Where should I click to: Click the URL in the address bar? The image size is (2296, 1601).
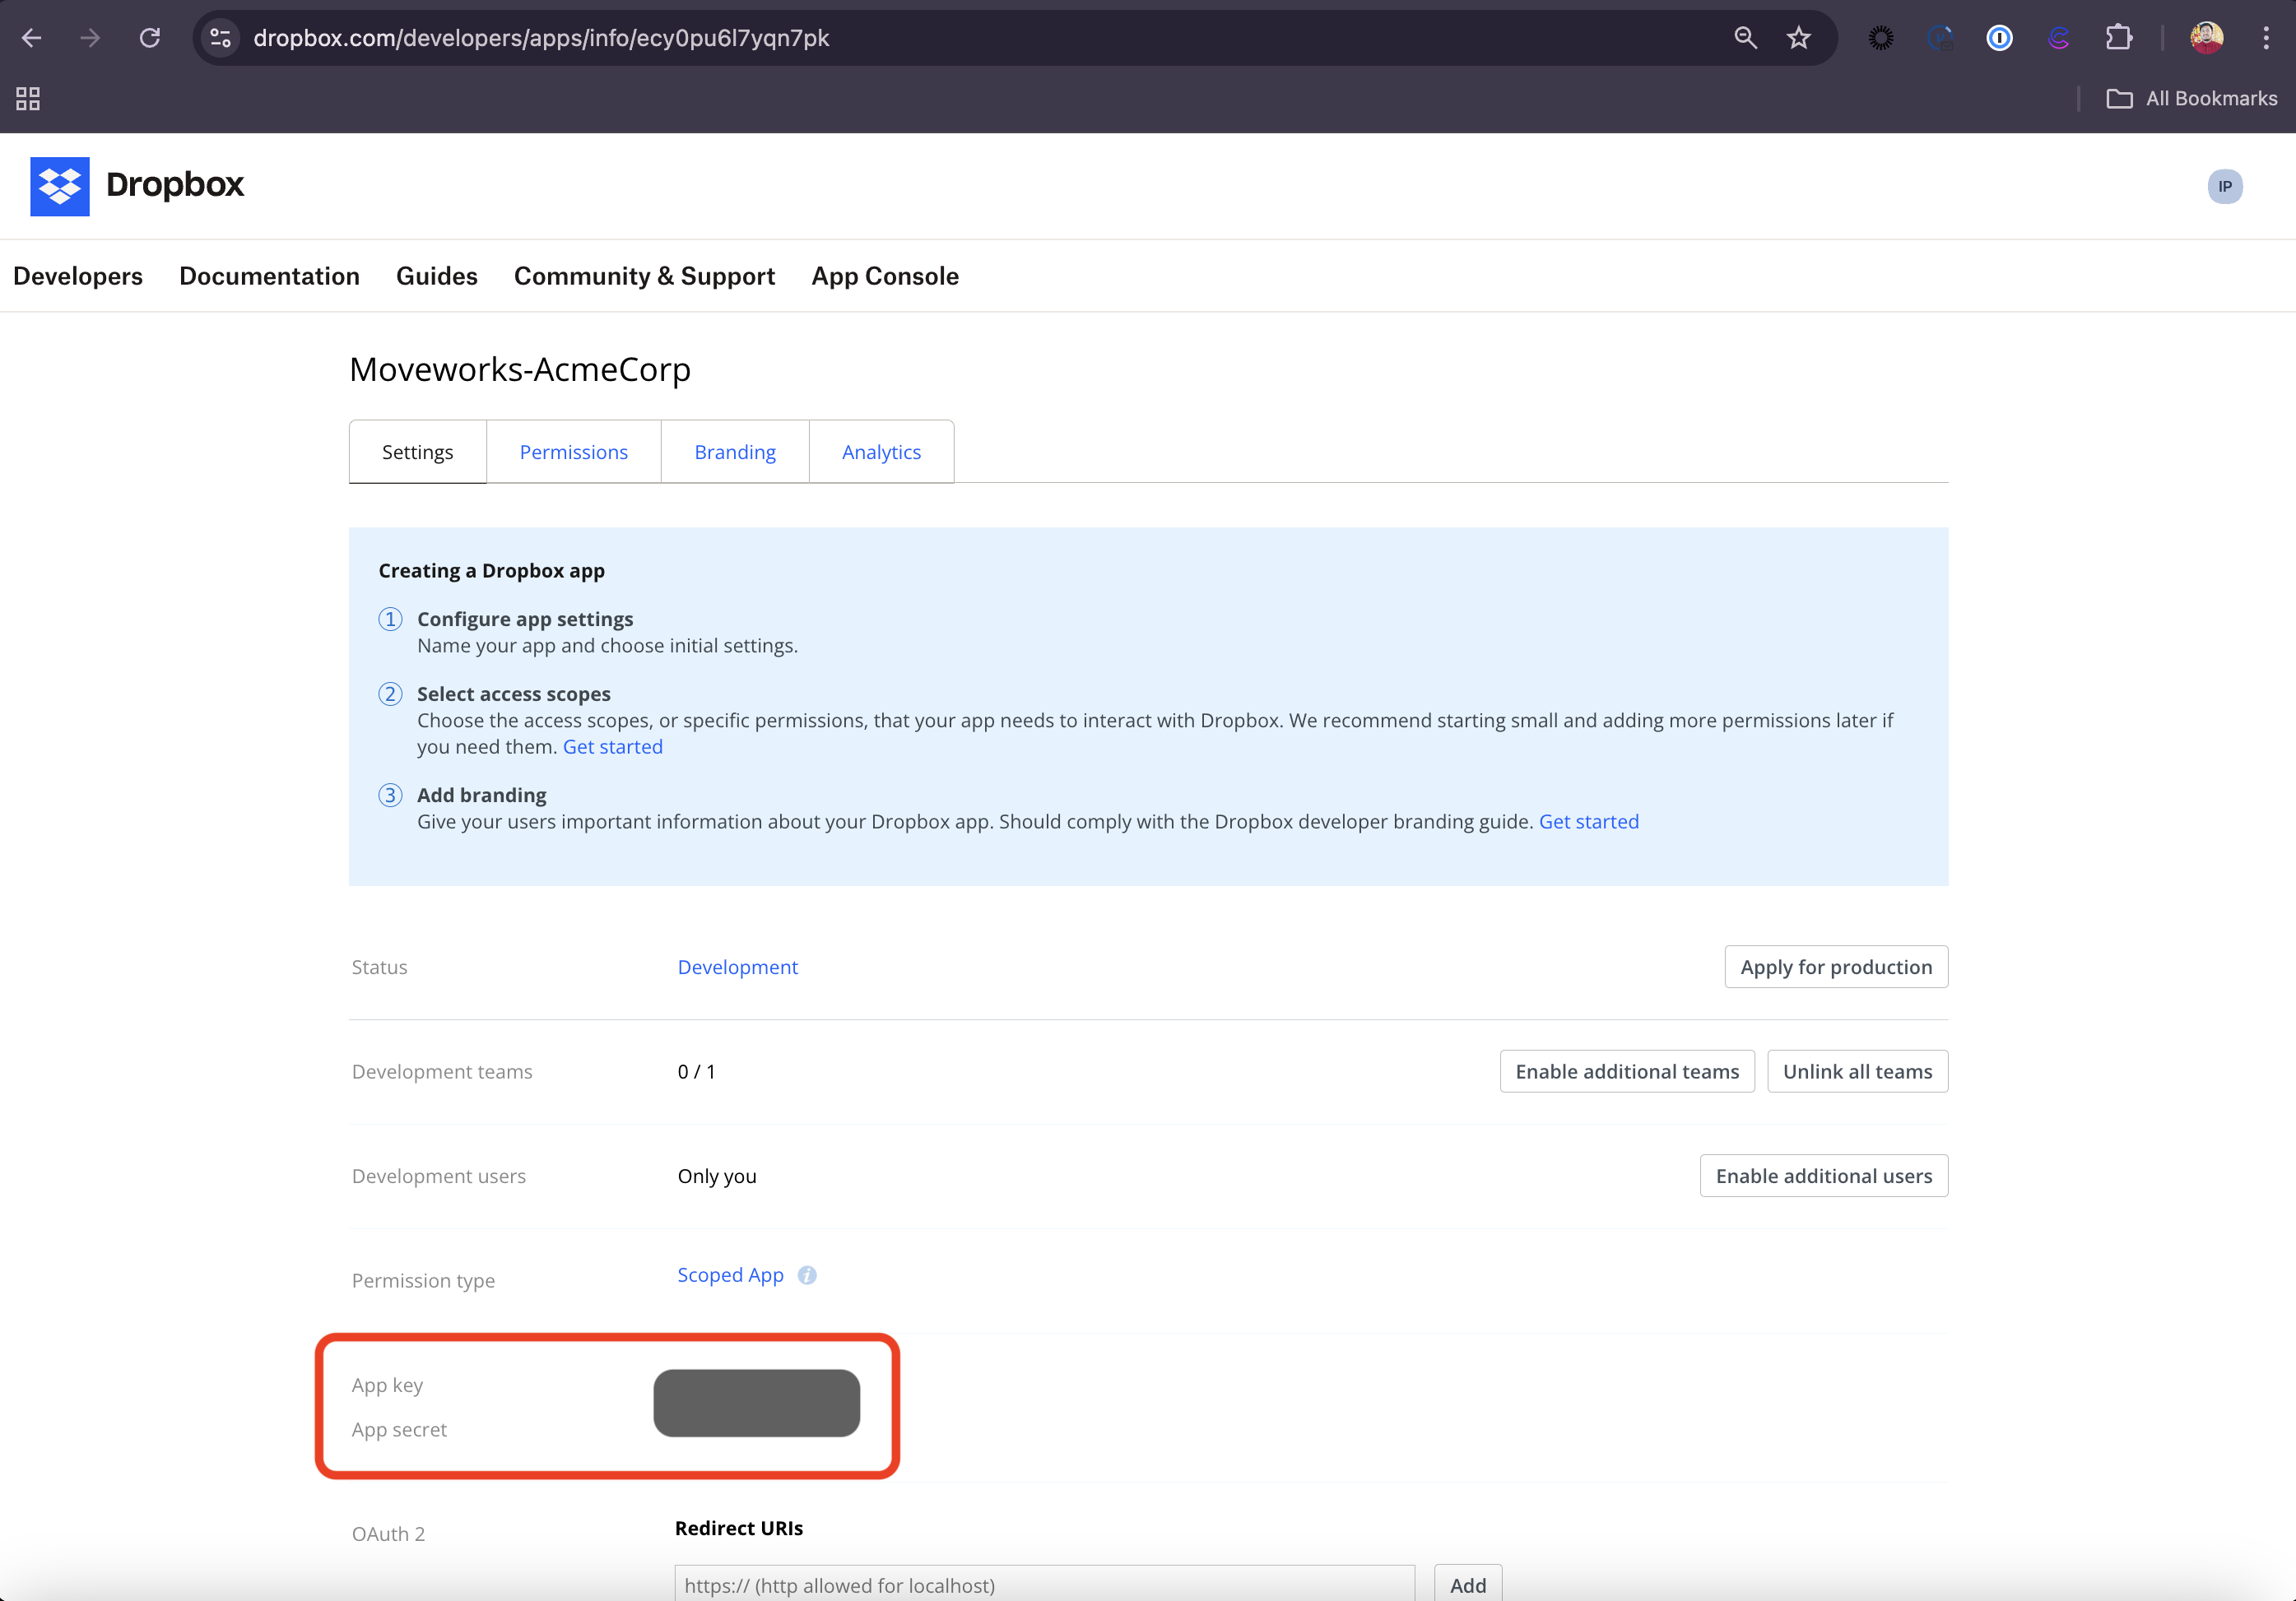point(541,38)
